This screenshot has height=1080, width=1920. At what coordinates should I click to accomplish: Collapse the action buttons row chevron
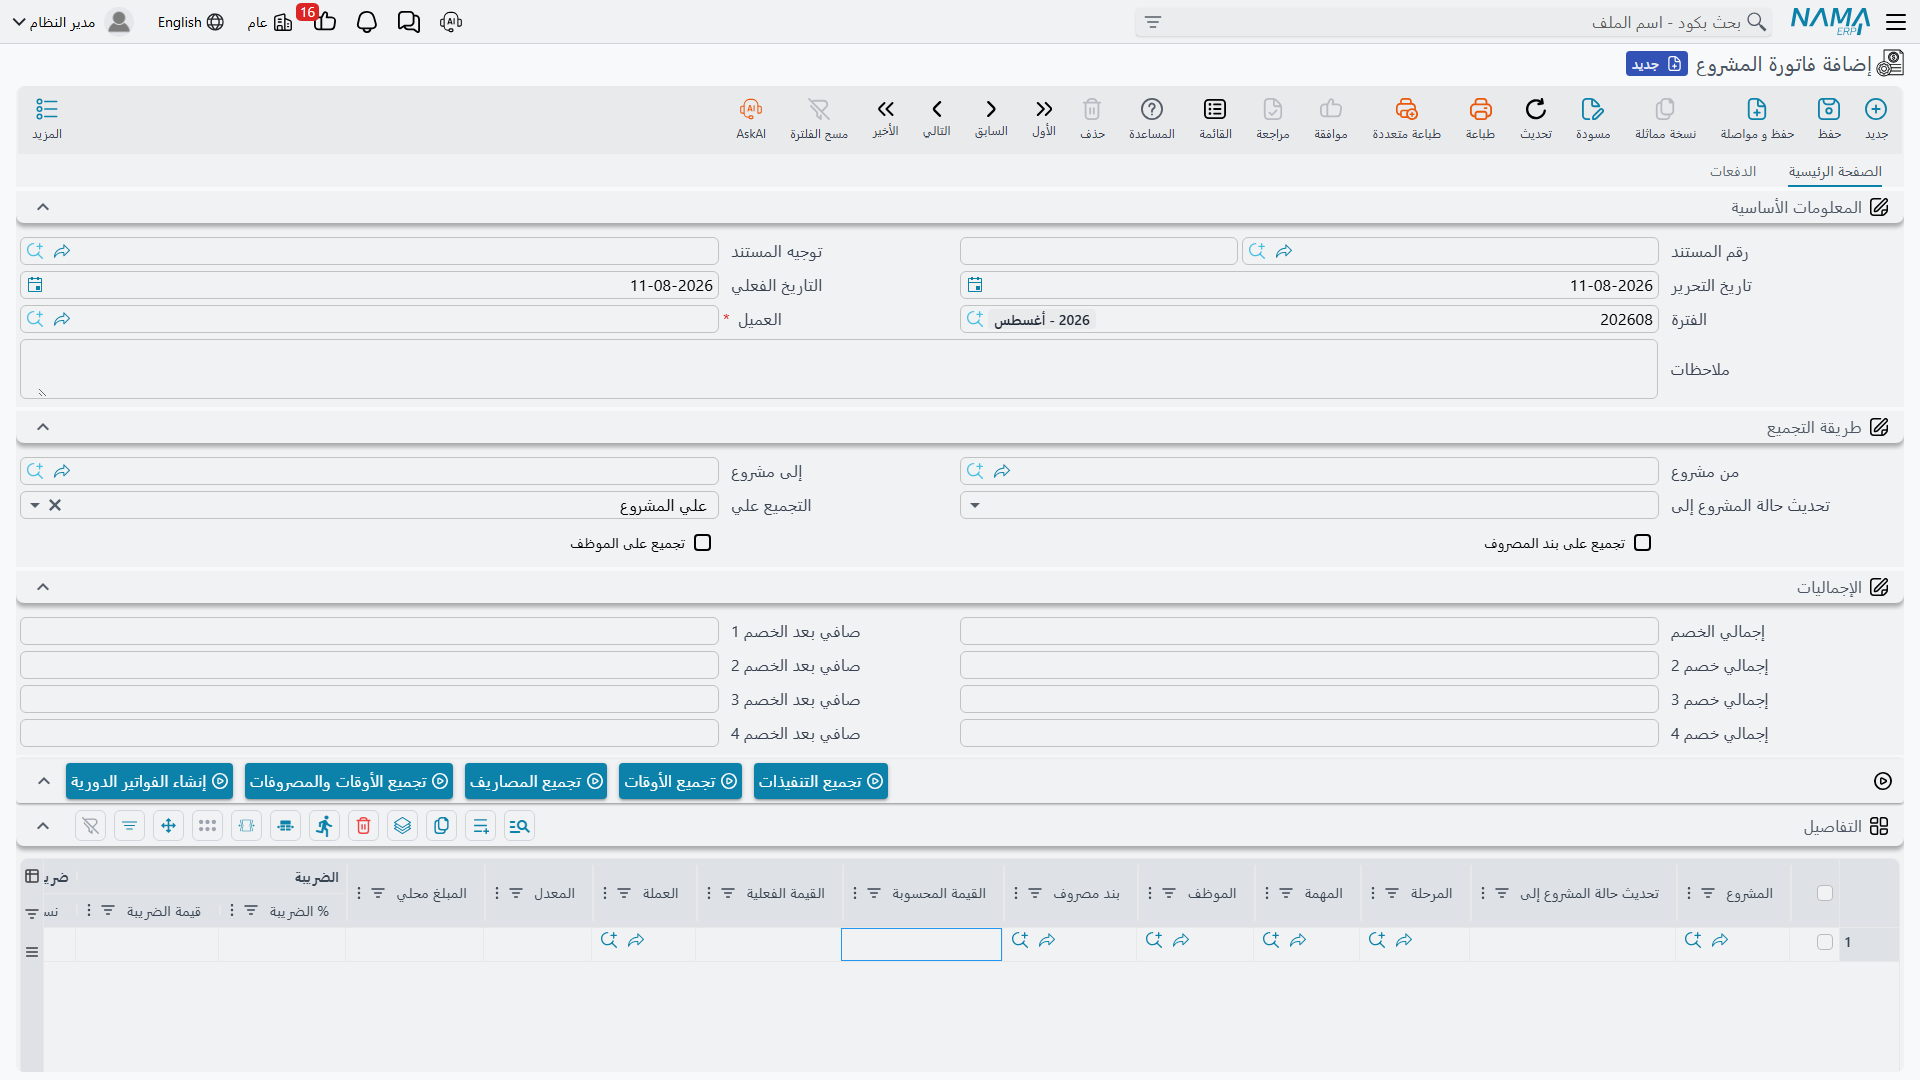tap(43, 781)
